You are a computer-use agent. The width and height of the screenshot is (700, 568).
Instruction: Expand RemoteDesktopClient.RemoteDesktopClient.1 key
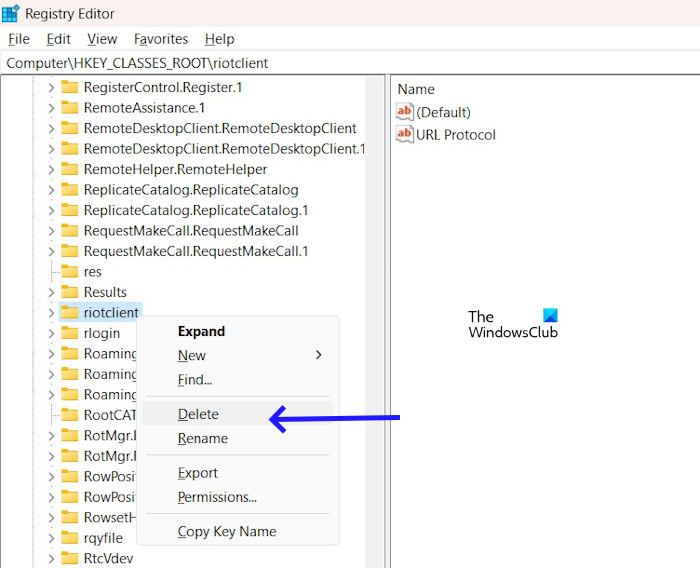(x=51, y=149)
